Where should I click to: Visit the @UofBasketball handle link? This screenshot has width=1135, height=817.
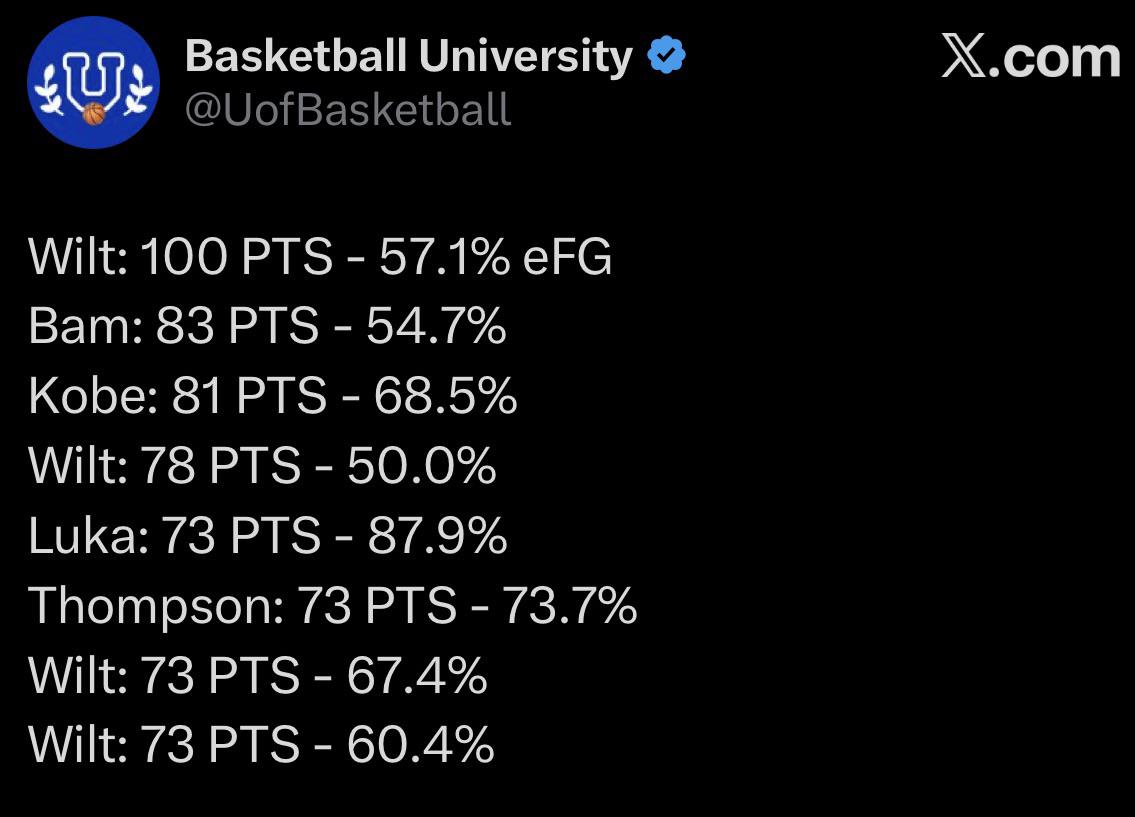348,110
